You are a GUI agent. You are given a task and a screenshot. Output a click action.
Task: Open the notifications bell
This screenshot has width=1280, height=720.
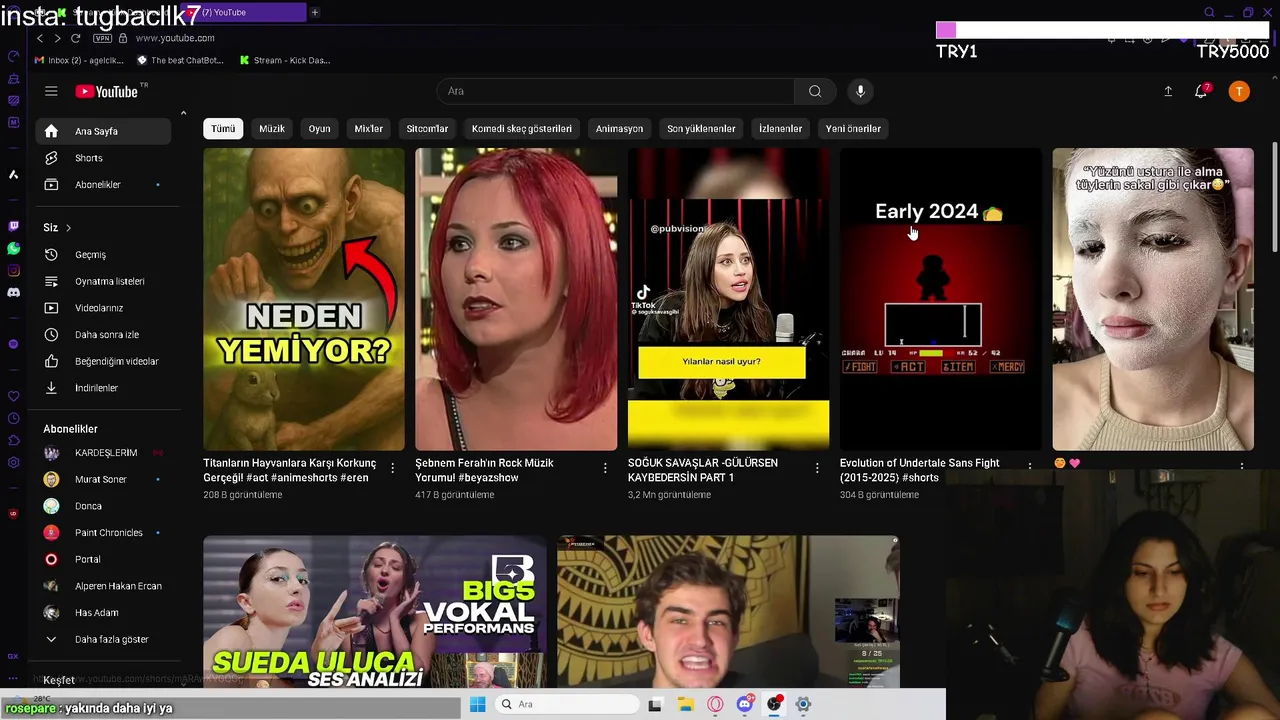point(1201,91)
